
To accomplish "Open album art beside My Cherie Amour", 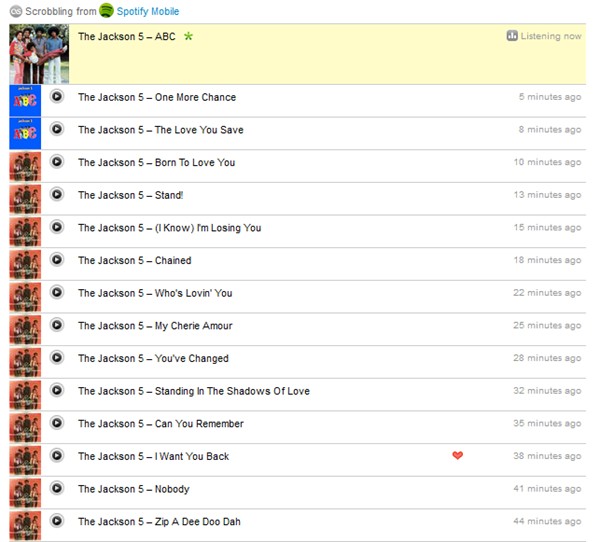I will [x=25, y=329].
